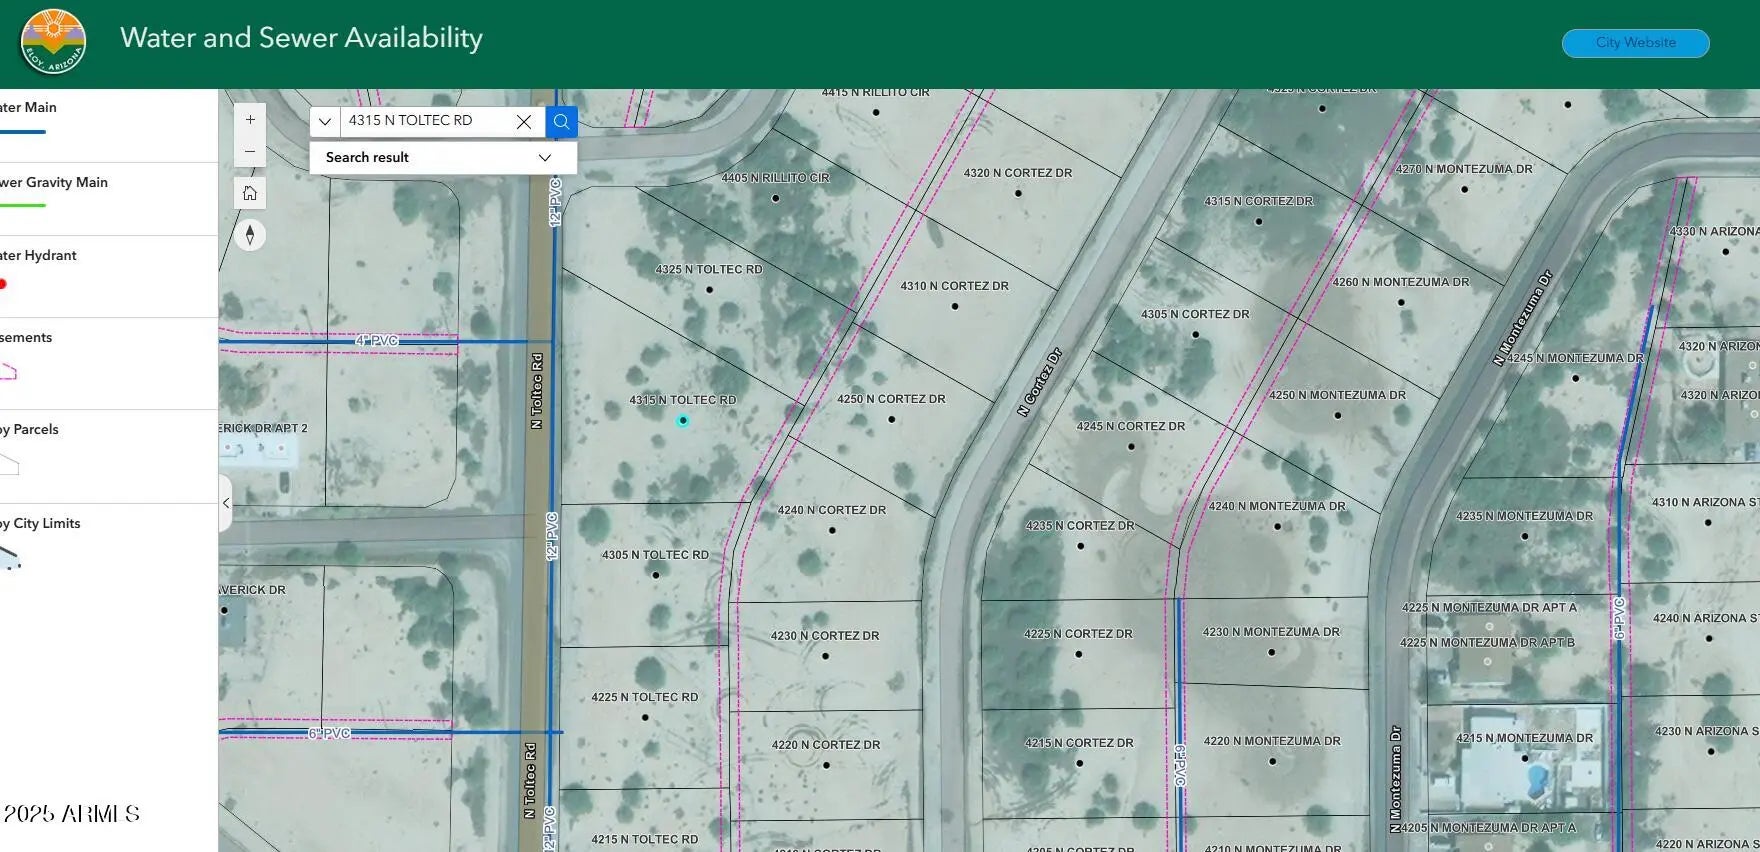The height and width of the screenshot is (852, 1760).
Task: Zoom out of the map
Action: (x=250, y=152)
